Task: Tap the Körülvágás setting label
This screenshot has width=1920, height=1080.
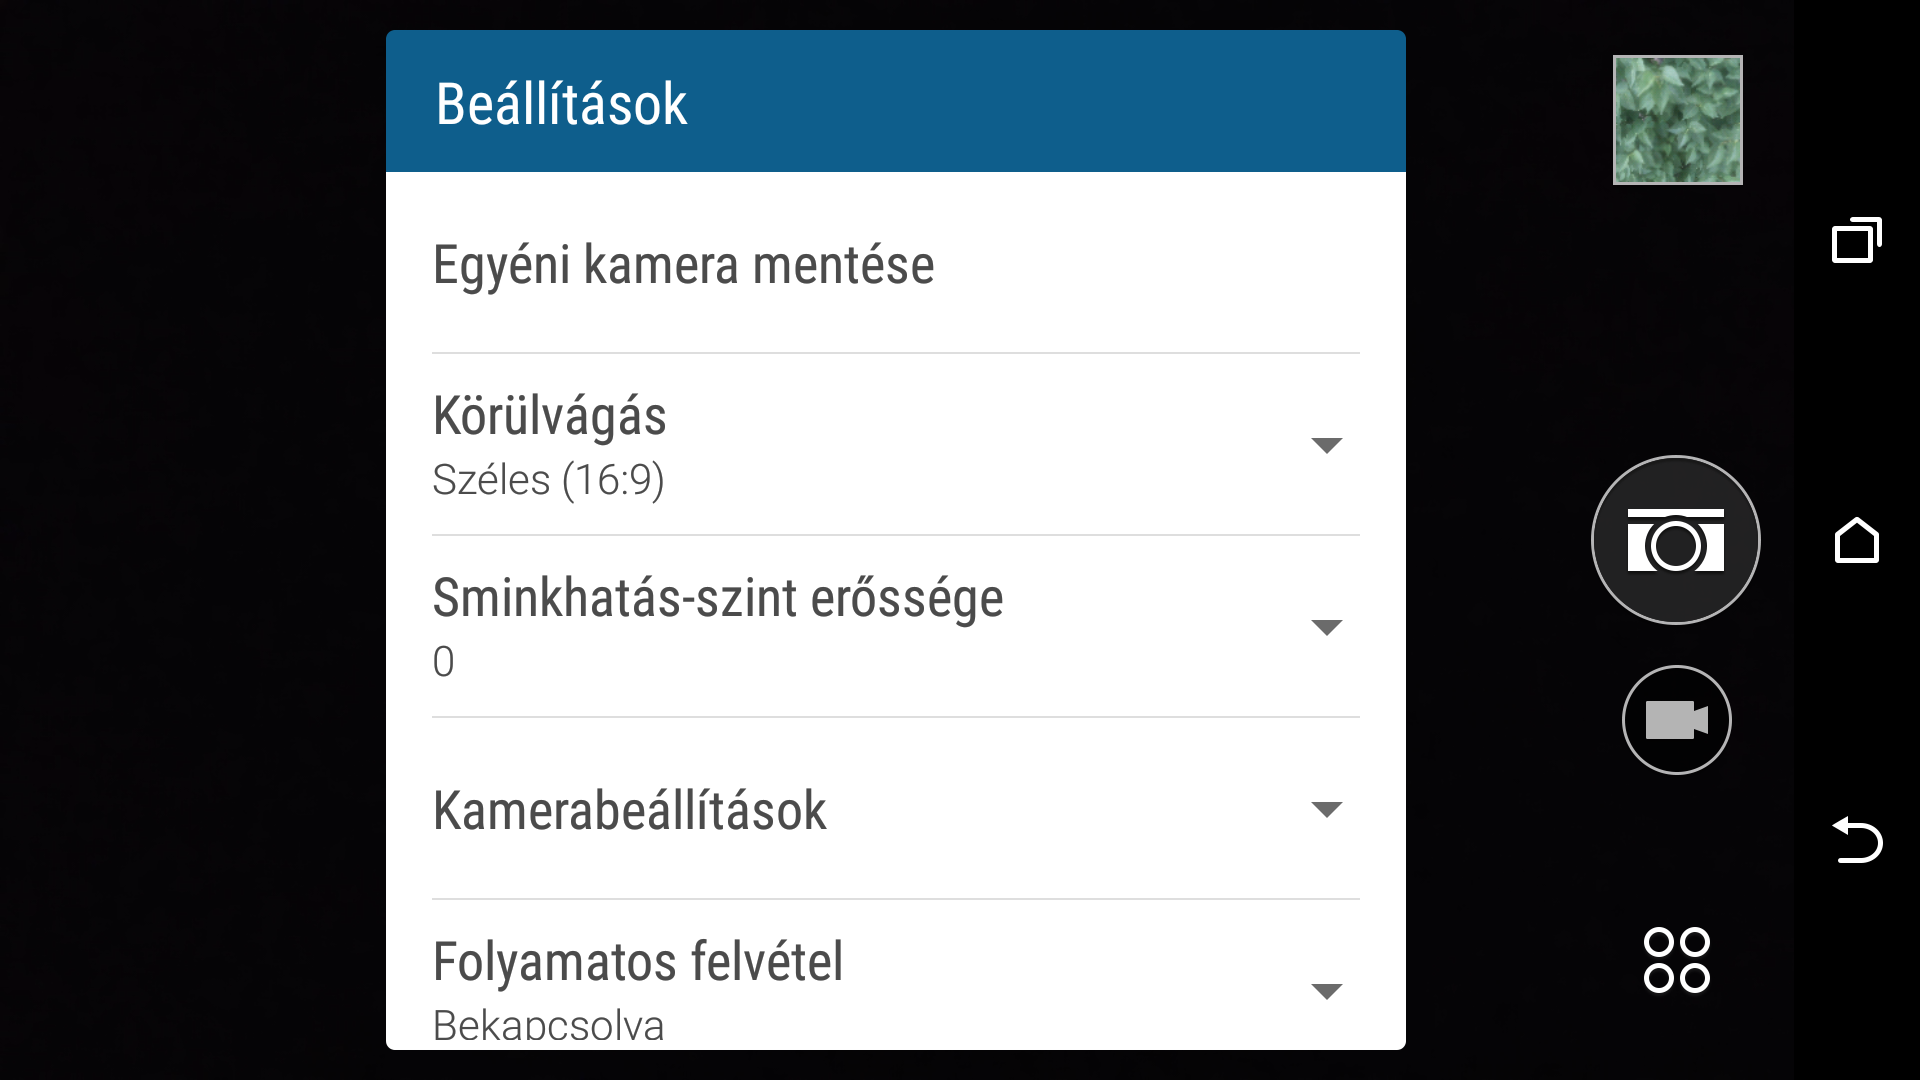Action: [x=549, y=416]
